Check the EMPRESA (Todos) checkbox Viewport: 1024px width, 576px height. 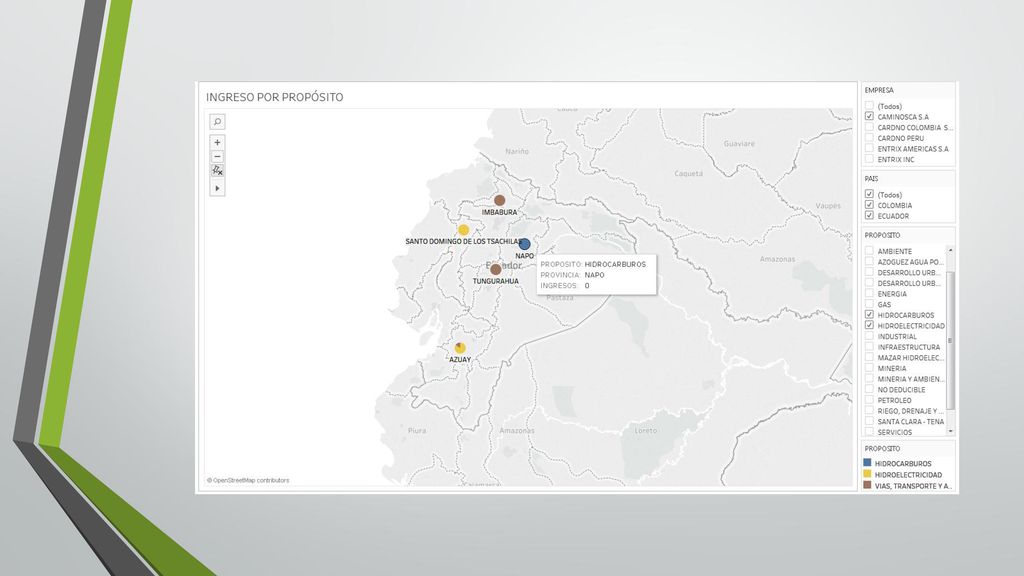pyautogui.click(x=869, y=106)
